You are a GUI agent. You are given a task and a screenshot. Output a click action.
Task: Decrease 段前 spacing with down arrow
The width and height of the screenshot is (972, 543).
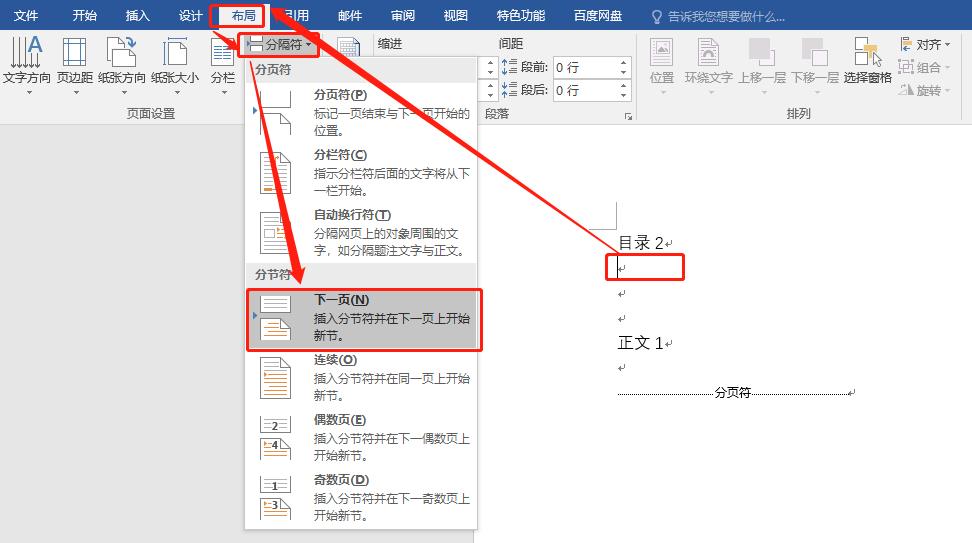624,72
